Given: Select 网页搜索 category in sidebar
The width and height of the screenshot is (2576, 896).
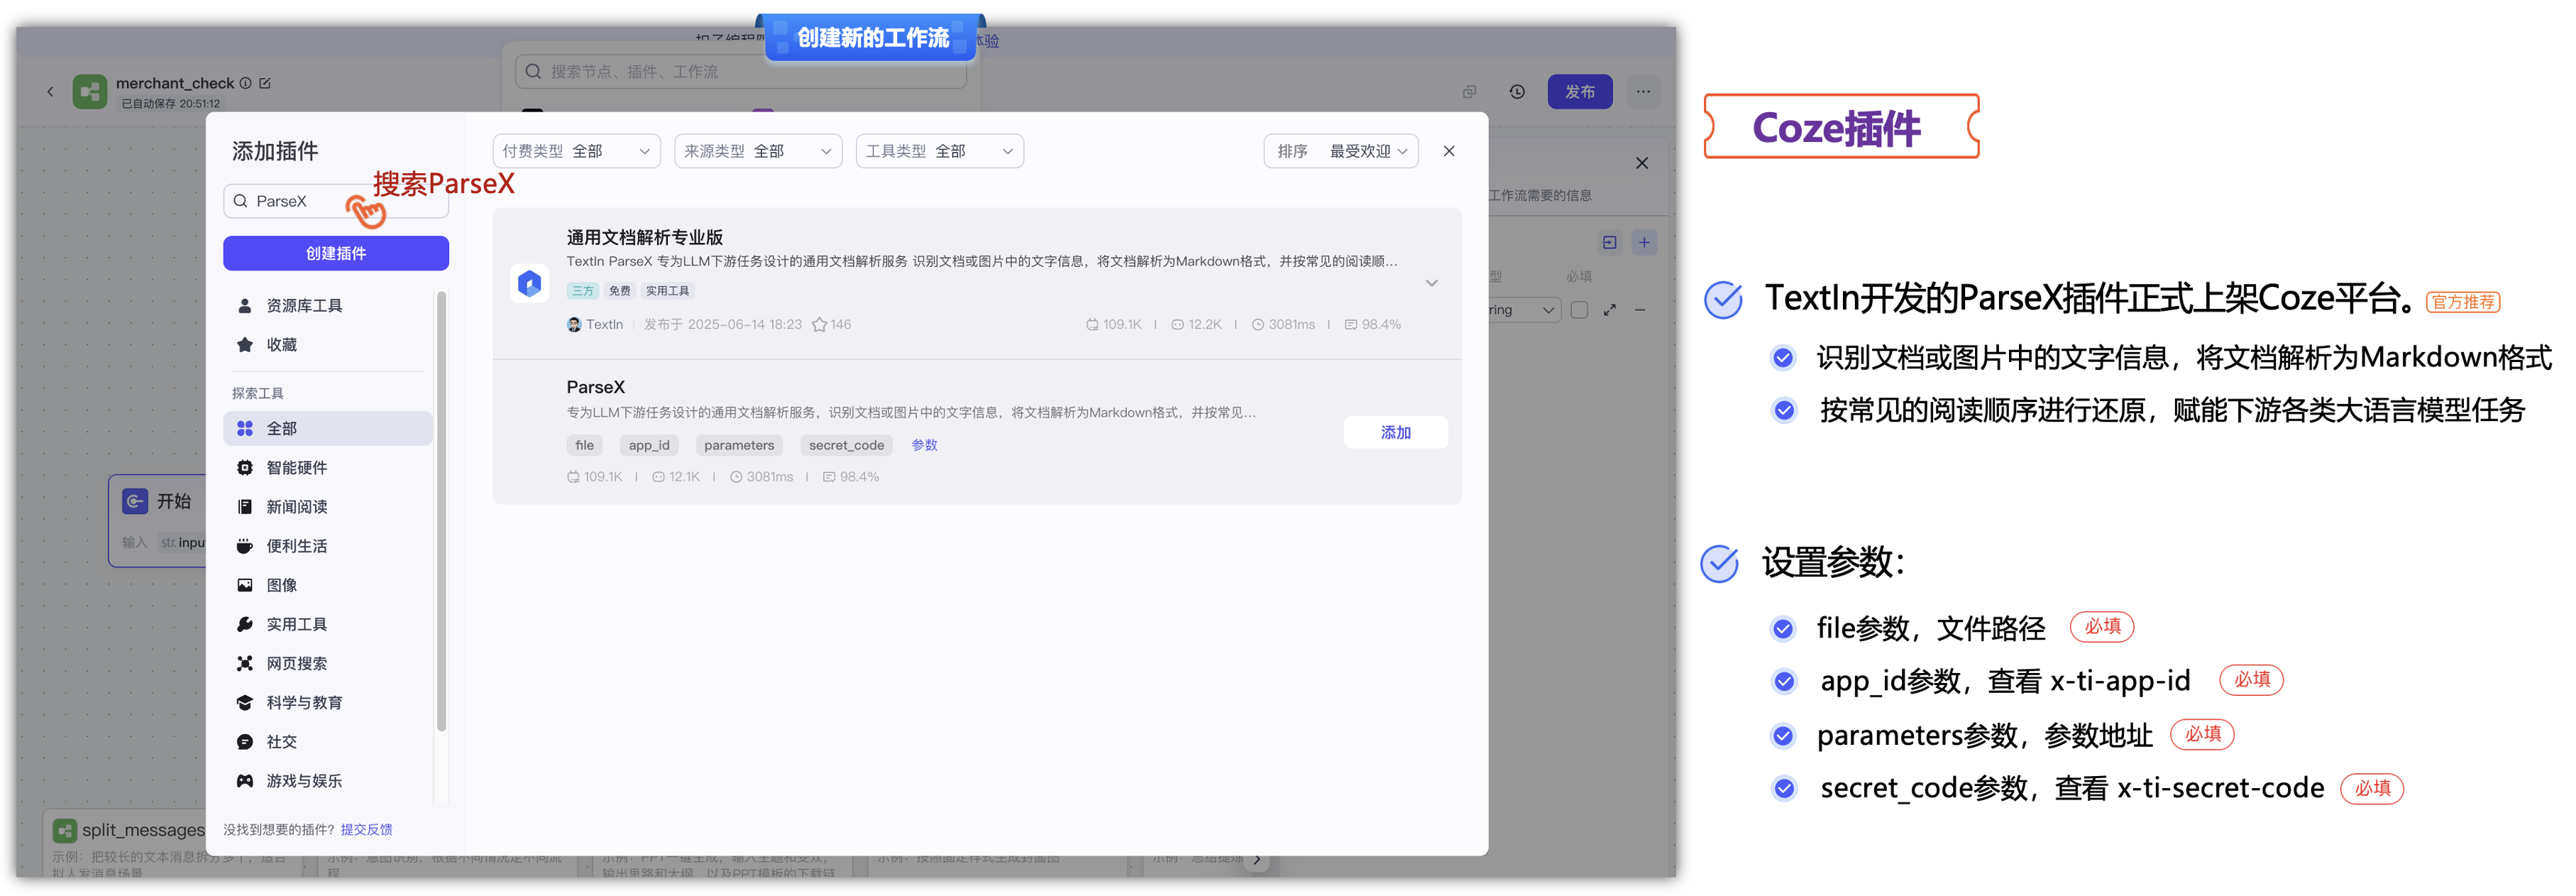Looking at the screenshot, I should [296, 663].
